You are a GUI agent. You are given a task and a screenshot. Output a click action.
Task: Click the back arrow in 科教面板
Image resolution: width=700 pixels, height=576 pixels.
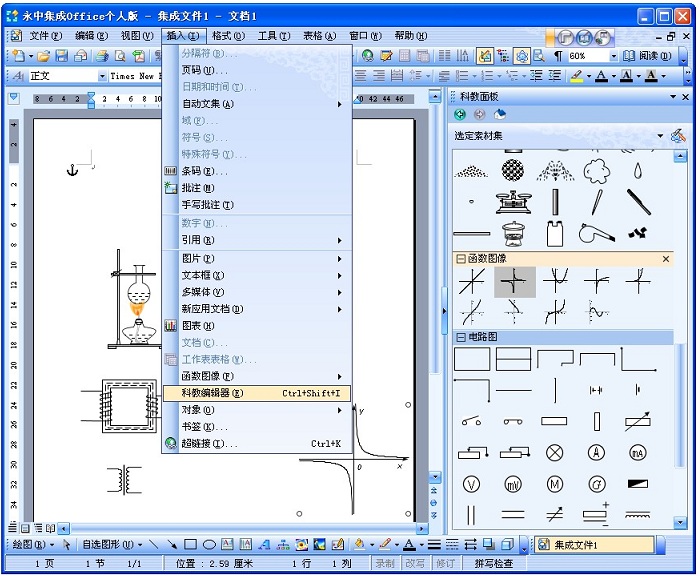click(x=460, y=115)
